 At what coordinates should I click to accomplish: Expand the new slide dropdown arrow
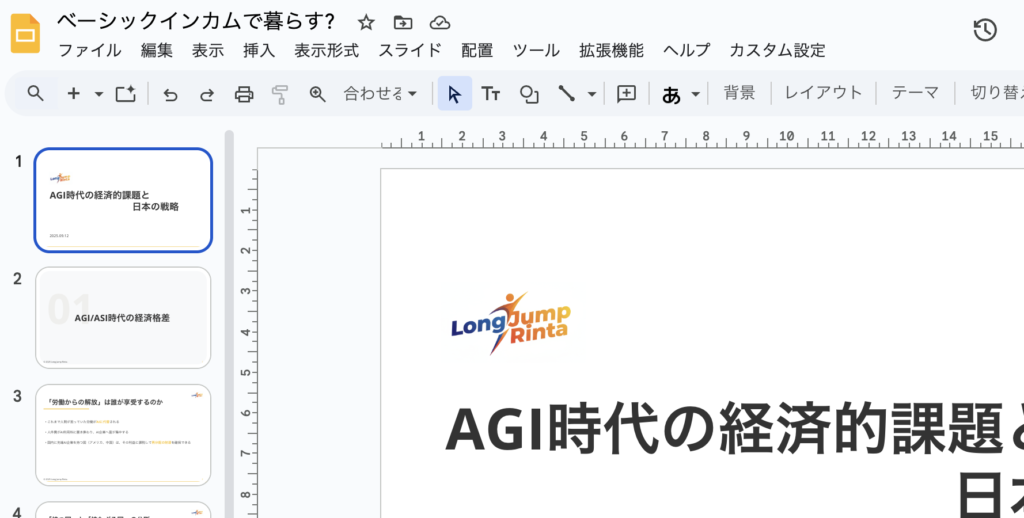pos(98,94)
